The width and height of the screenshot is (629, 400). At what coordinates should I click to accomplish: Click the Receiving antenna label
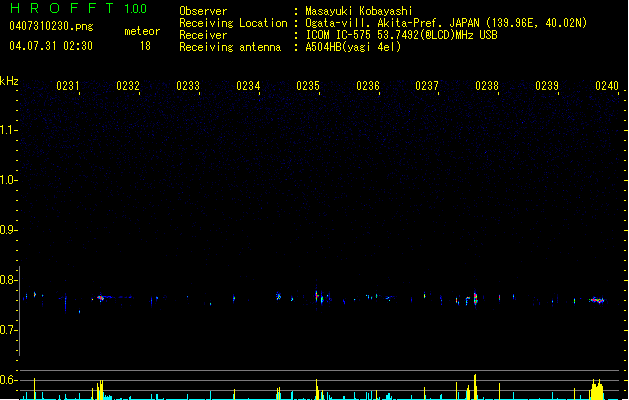click(230, 47)
